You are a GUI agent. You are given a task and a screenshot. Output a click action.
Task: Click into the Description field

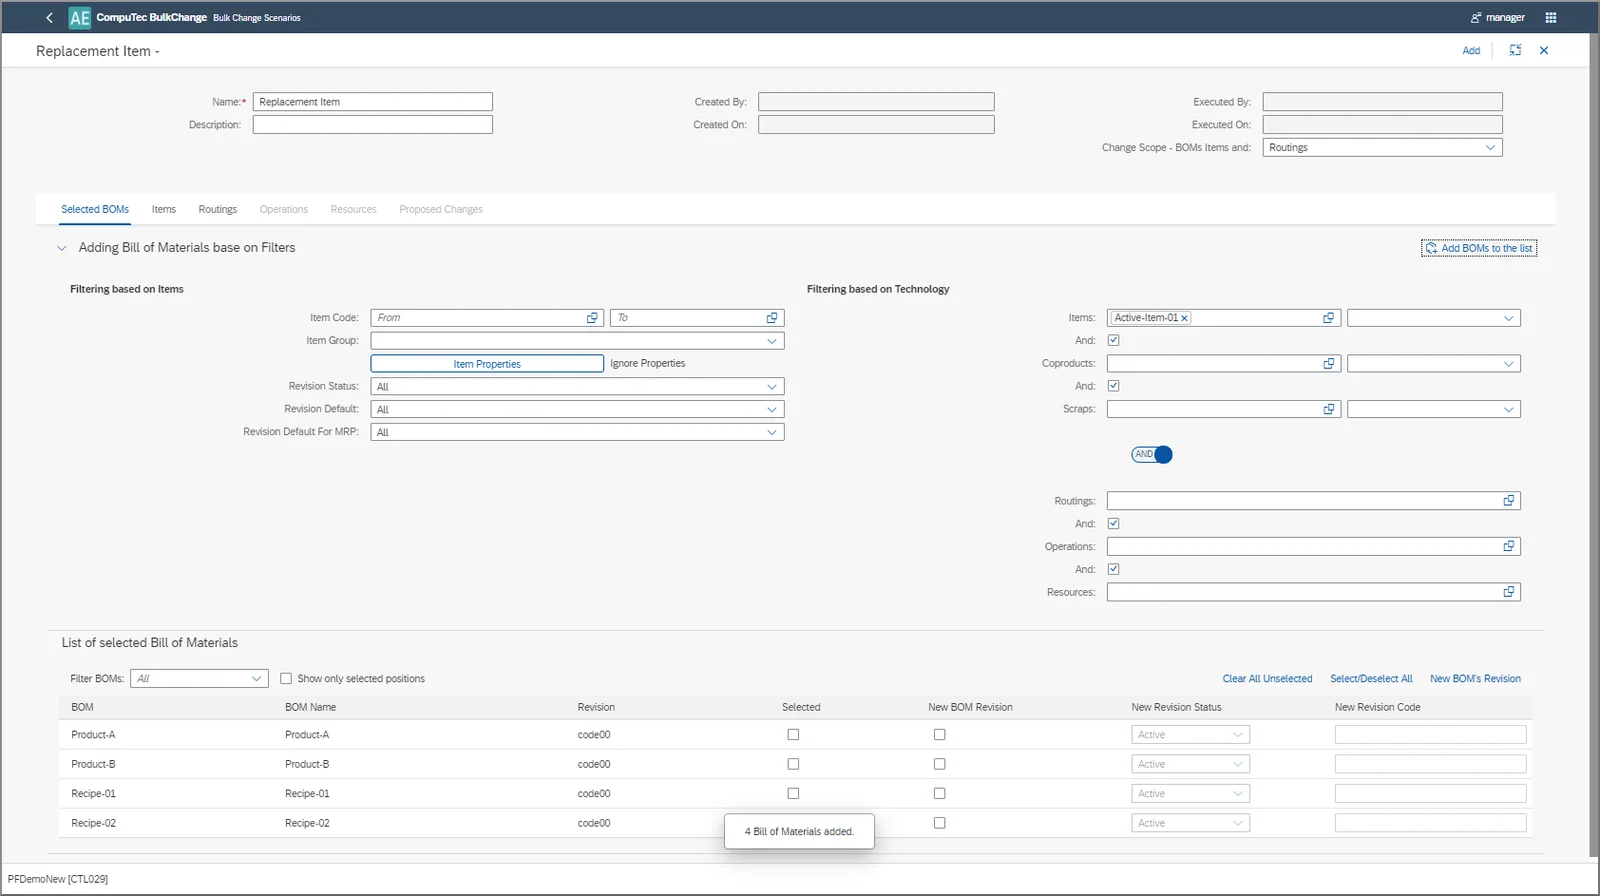pyautogui.click(x=372, y=125)
